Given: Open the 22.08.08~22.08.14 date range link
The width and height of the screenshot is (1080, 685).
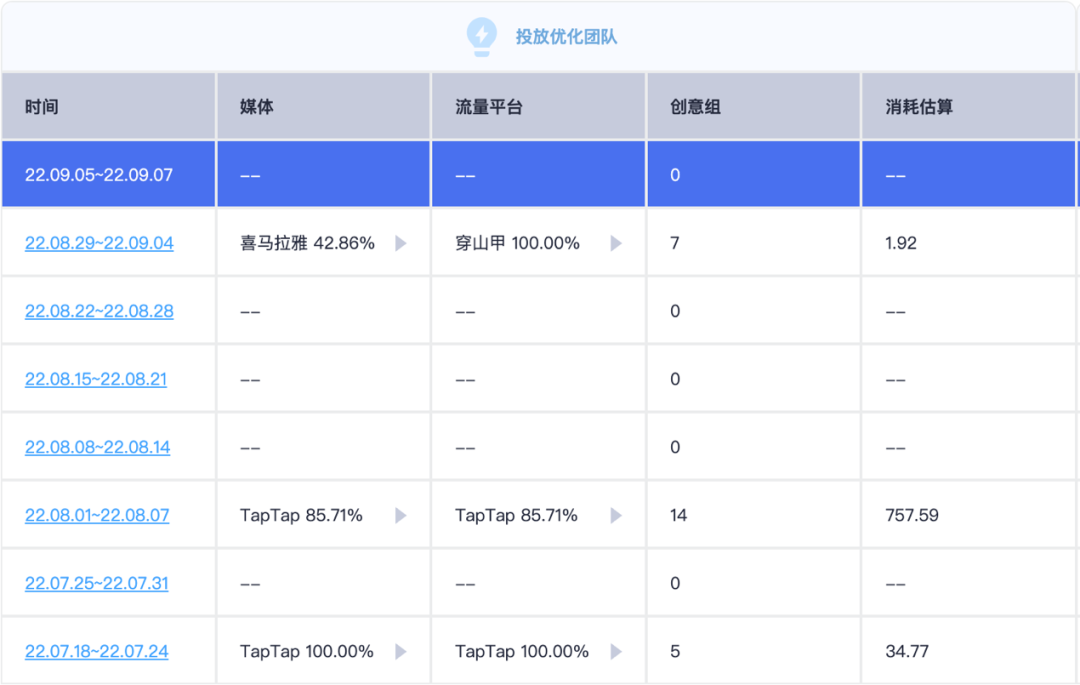Looking at the screenshot, I should click(x=97, y=447).
